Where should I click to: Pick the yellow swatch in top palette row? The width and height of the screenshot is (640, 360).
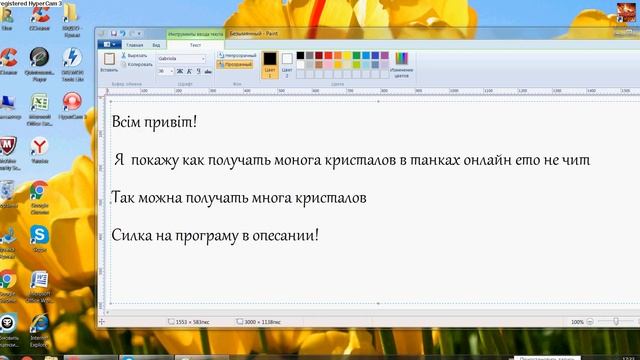[x=347, y=55]
